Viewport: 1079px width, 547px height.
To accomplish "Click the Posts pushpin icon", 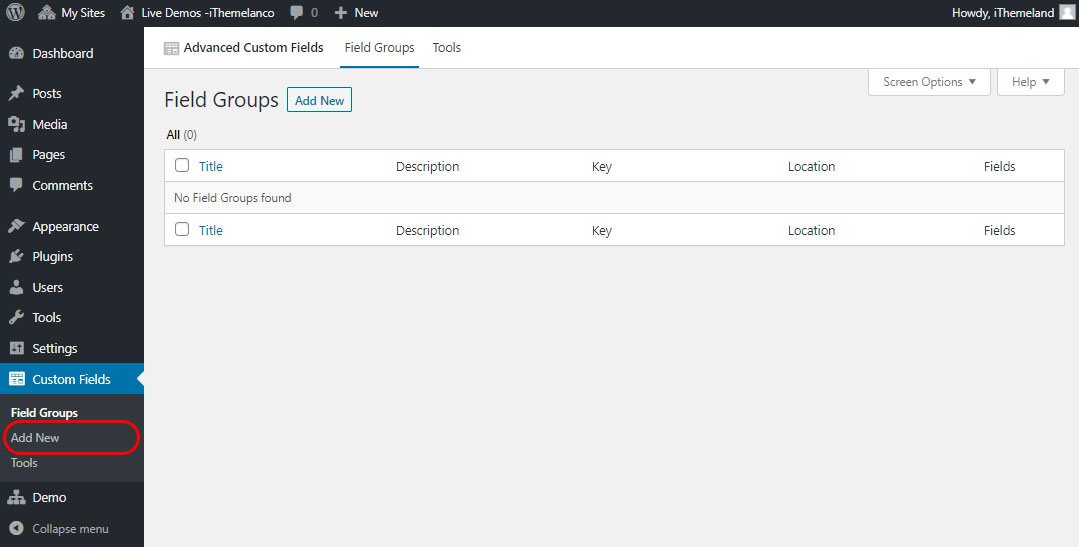I will (17, 93).
